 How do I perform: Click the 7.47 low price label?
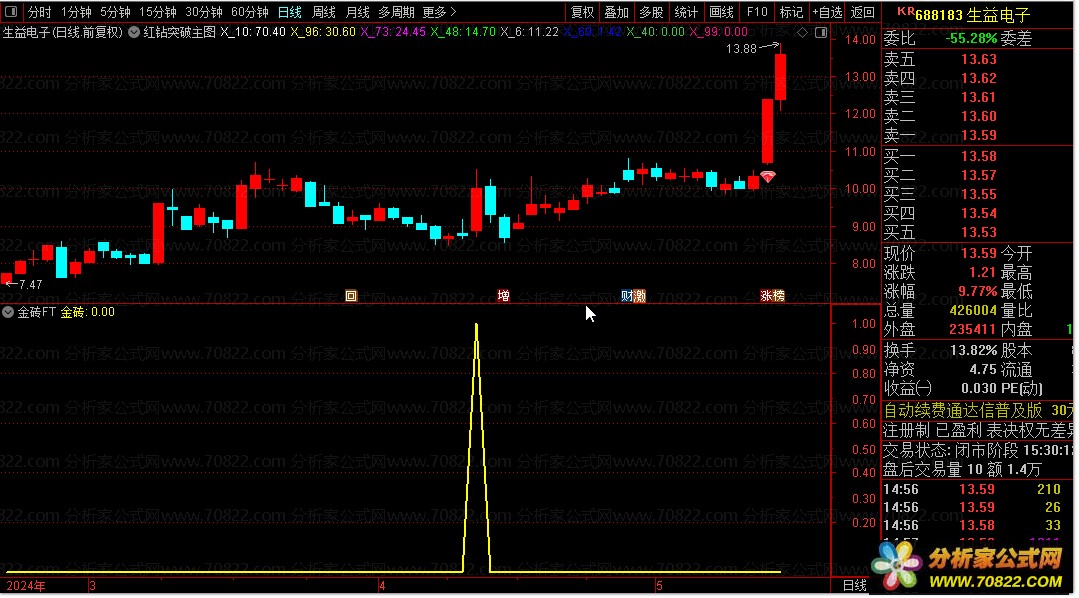pyautogui.click(x=31, y=284)
